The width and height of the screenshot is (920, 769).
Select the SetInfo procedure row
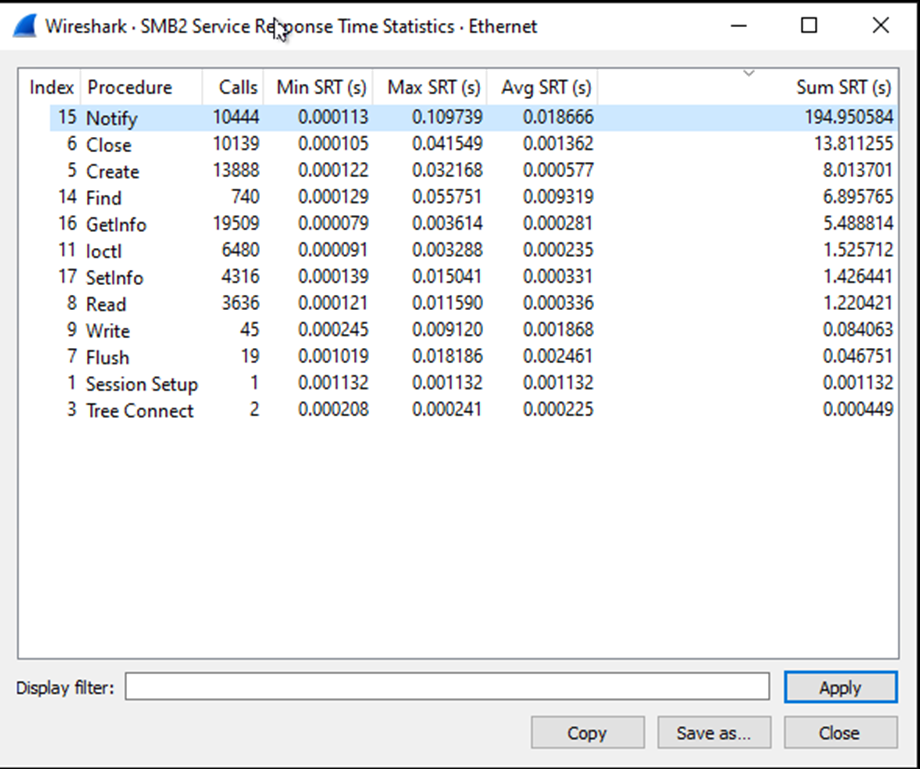pyautogui.click(x=473, y=277)
